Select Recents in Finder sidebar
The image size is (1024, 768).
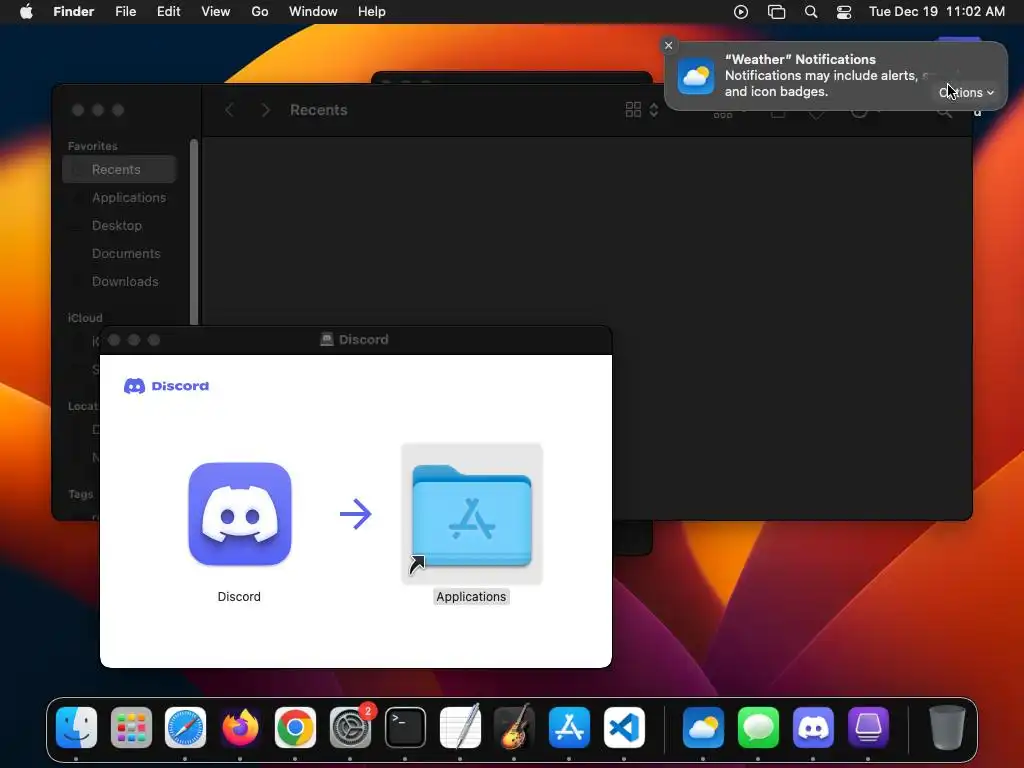120,169
